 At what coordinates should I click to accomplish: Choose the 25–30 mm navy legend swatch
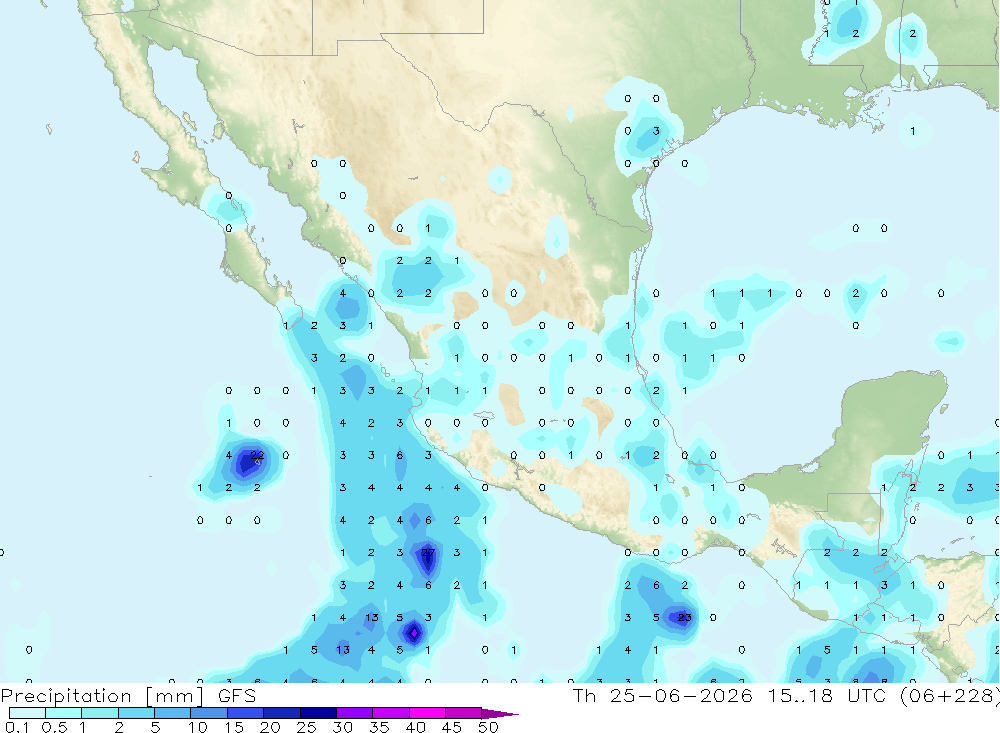coord(318,713)
